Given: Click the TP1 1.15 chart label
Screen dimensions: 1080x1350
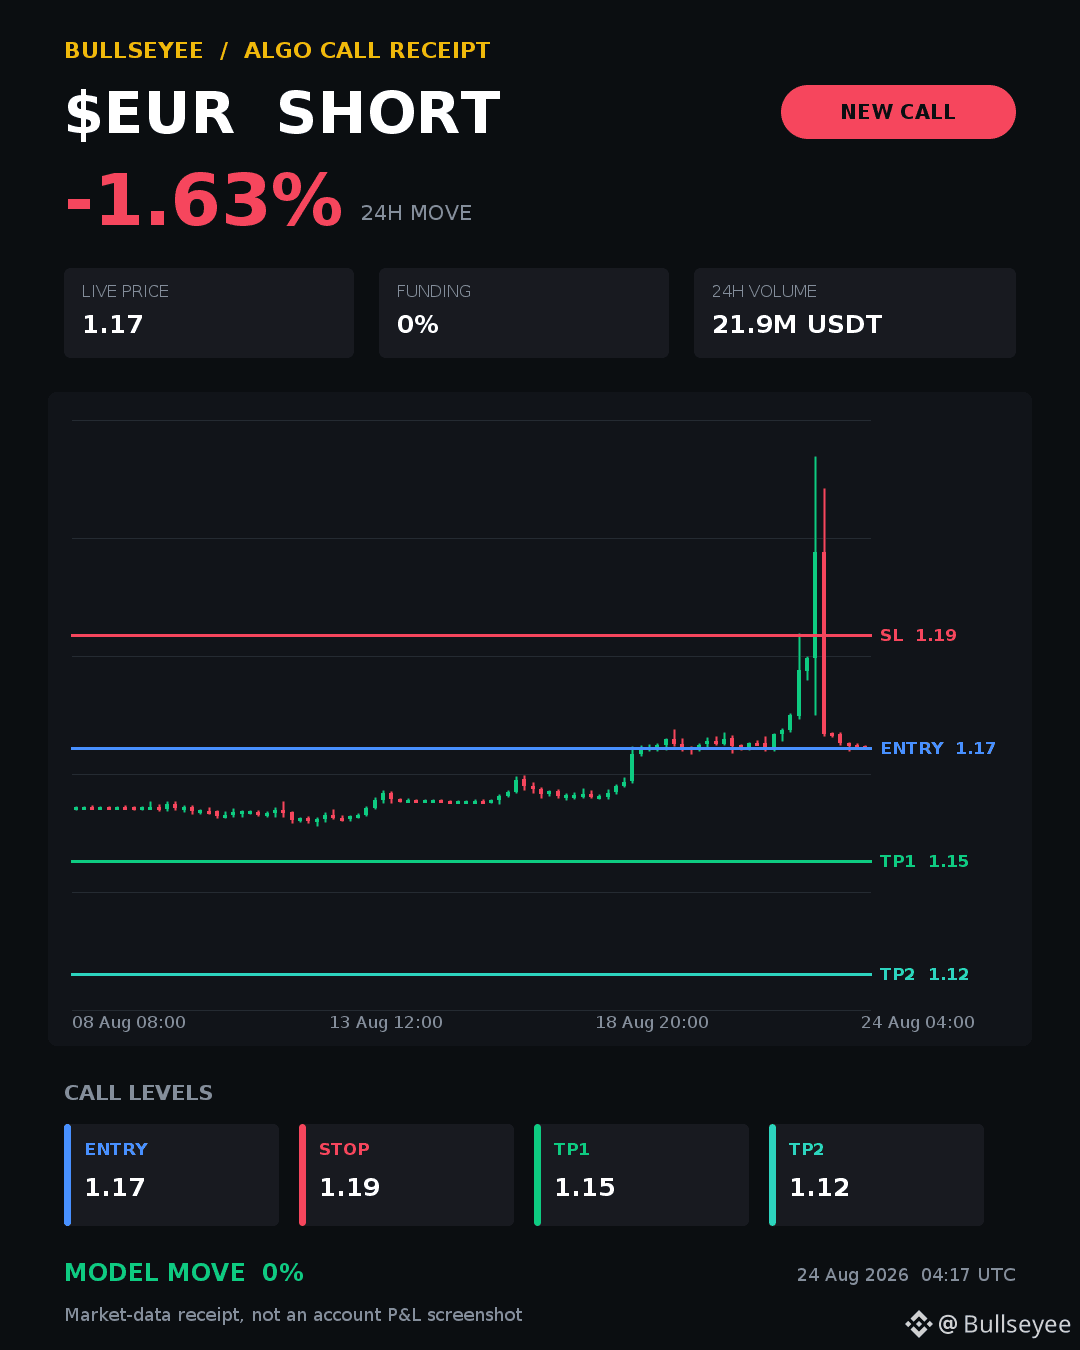Looking at the screenshot, I should pos(924,861).
